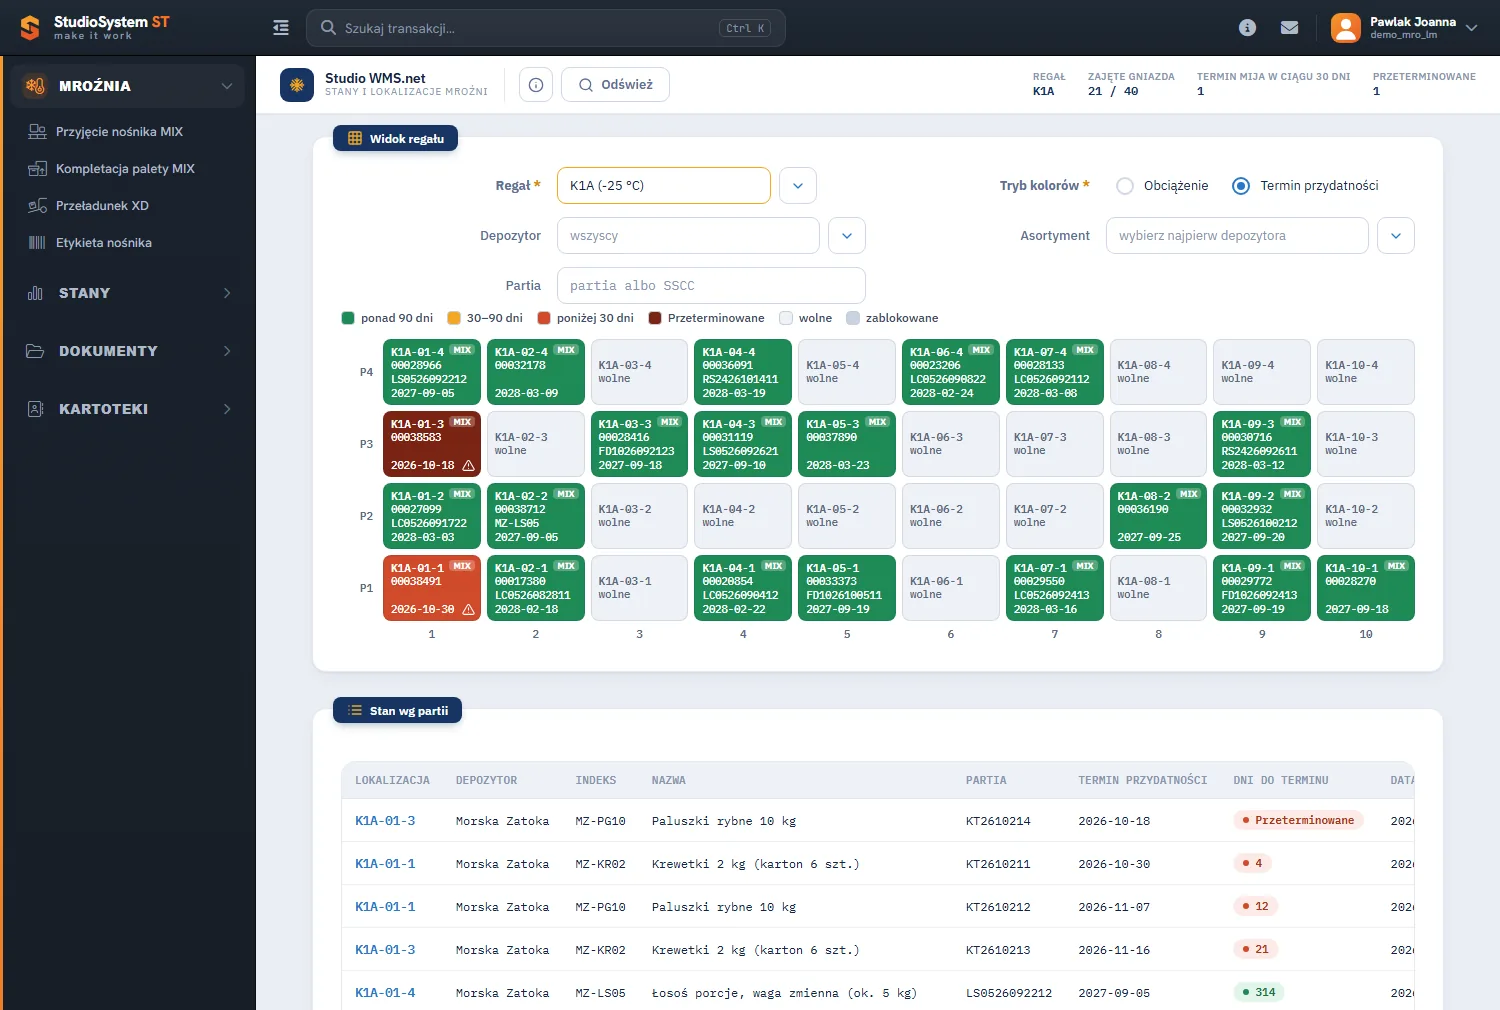This screenshot has width=1500, height=1010.
Task: Open the user account menu chevron
Action: pos(1471,28)
